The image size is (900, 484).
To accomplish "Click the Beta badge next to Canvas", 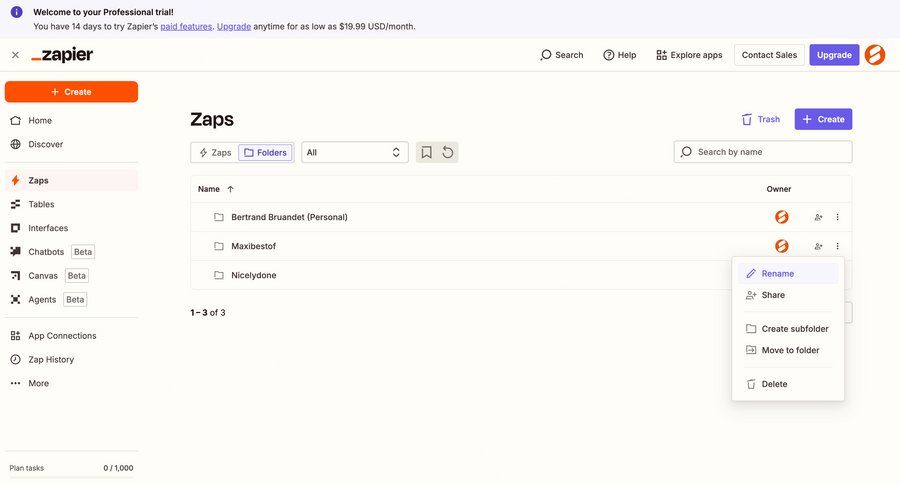I will point(77,276).
